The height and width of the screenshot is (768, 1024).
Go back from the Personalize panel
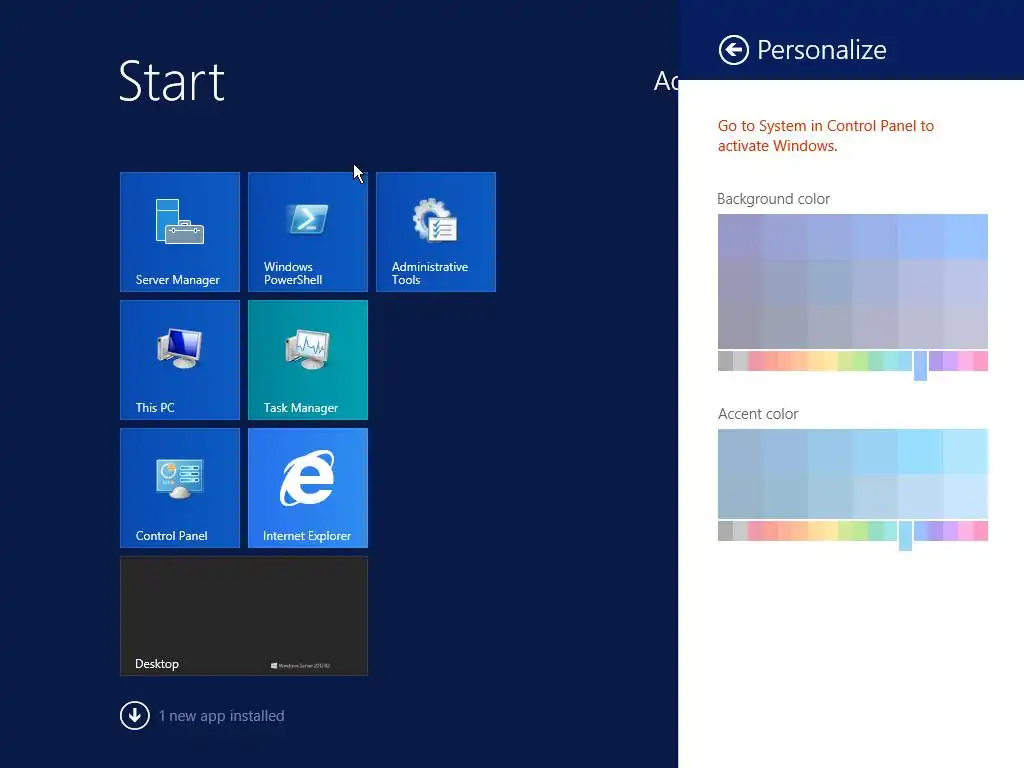click(x=733, y=50)
